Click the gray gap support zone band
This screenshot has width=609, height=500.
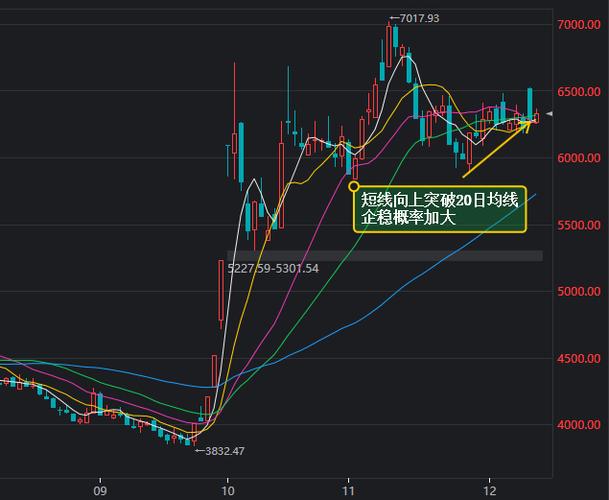(x=385, y=256)
